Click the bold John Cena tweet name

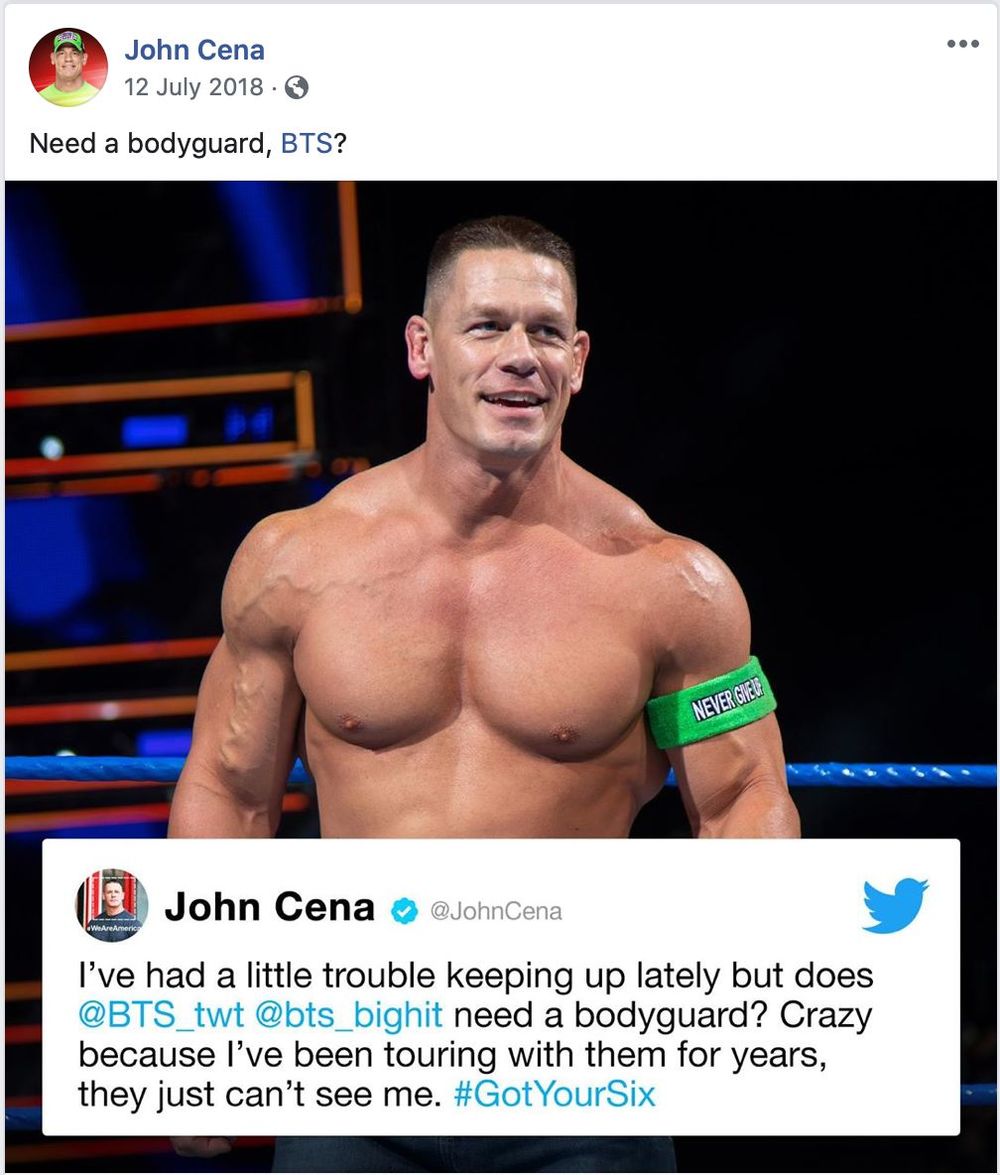[270, 907]
